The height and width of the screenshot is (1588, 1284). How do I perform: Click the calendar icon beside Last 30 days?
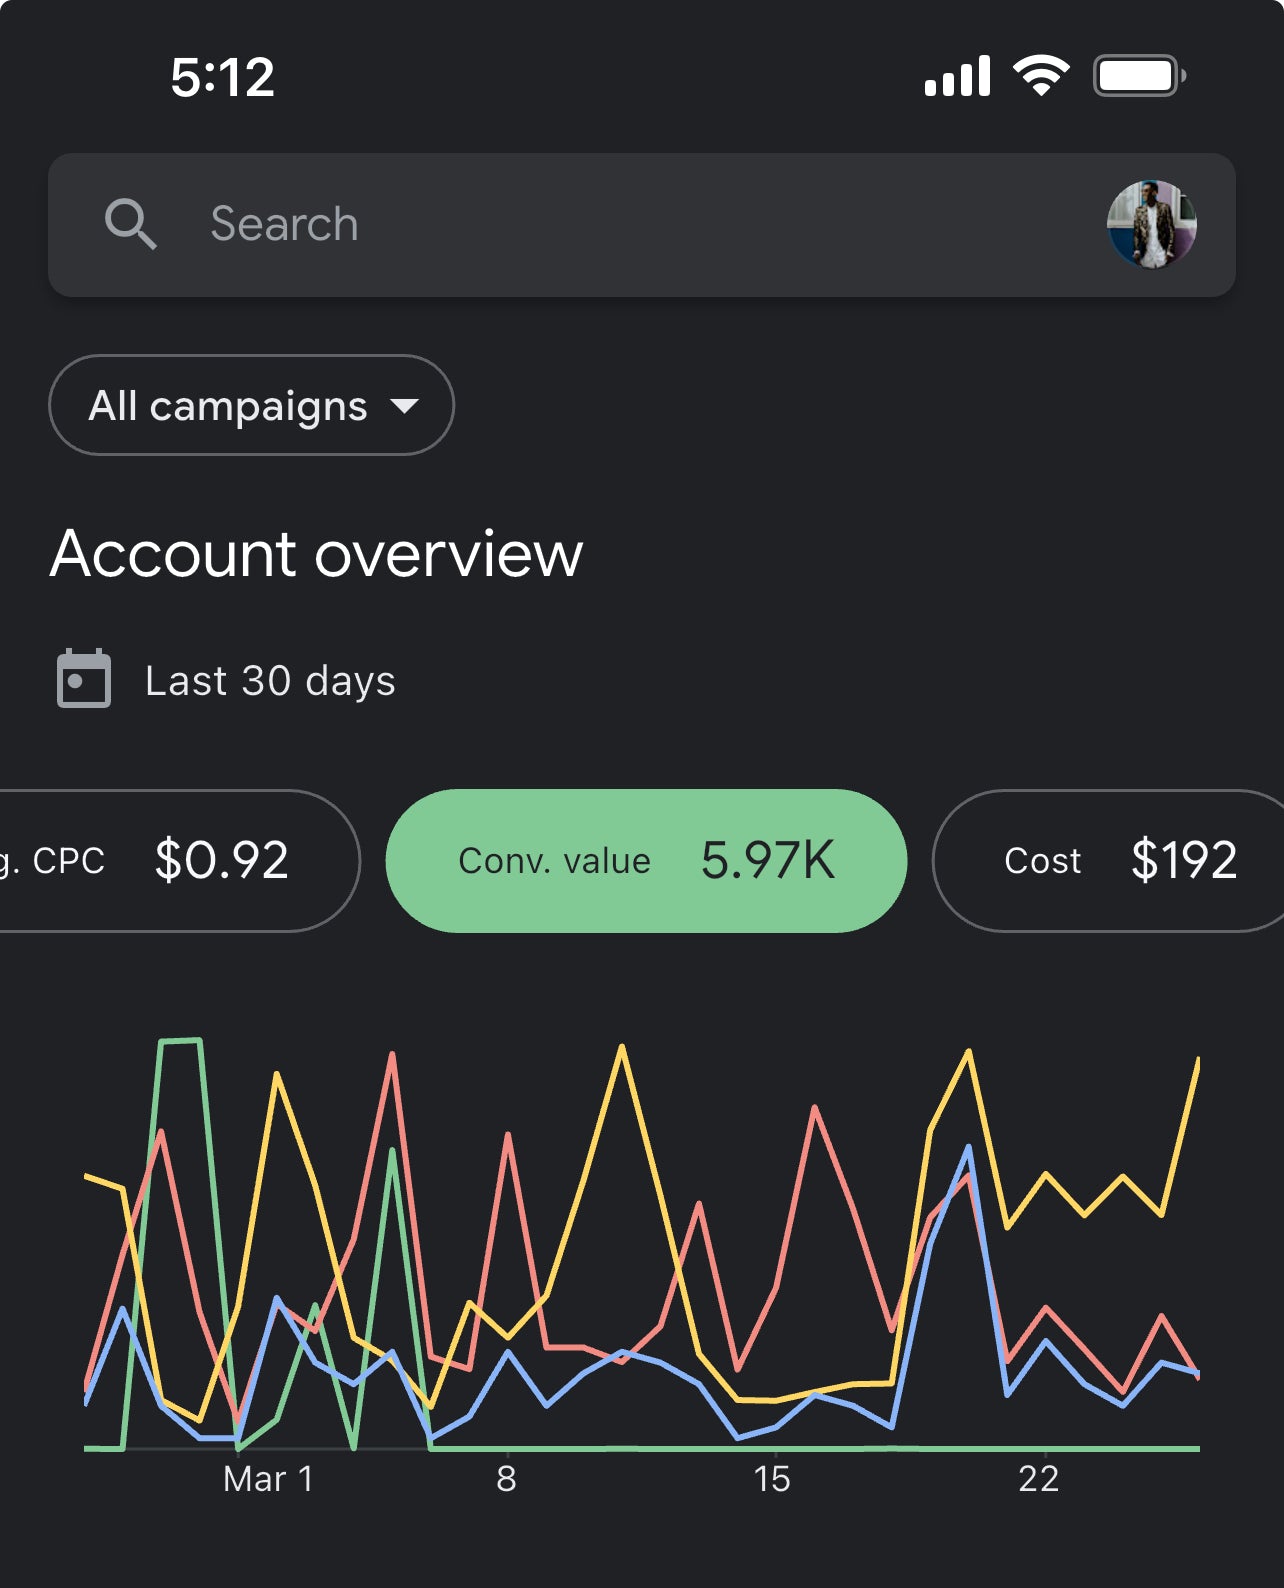point(84,680)
